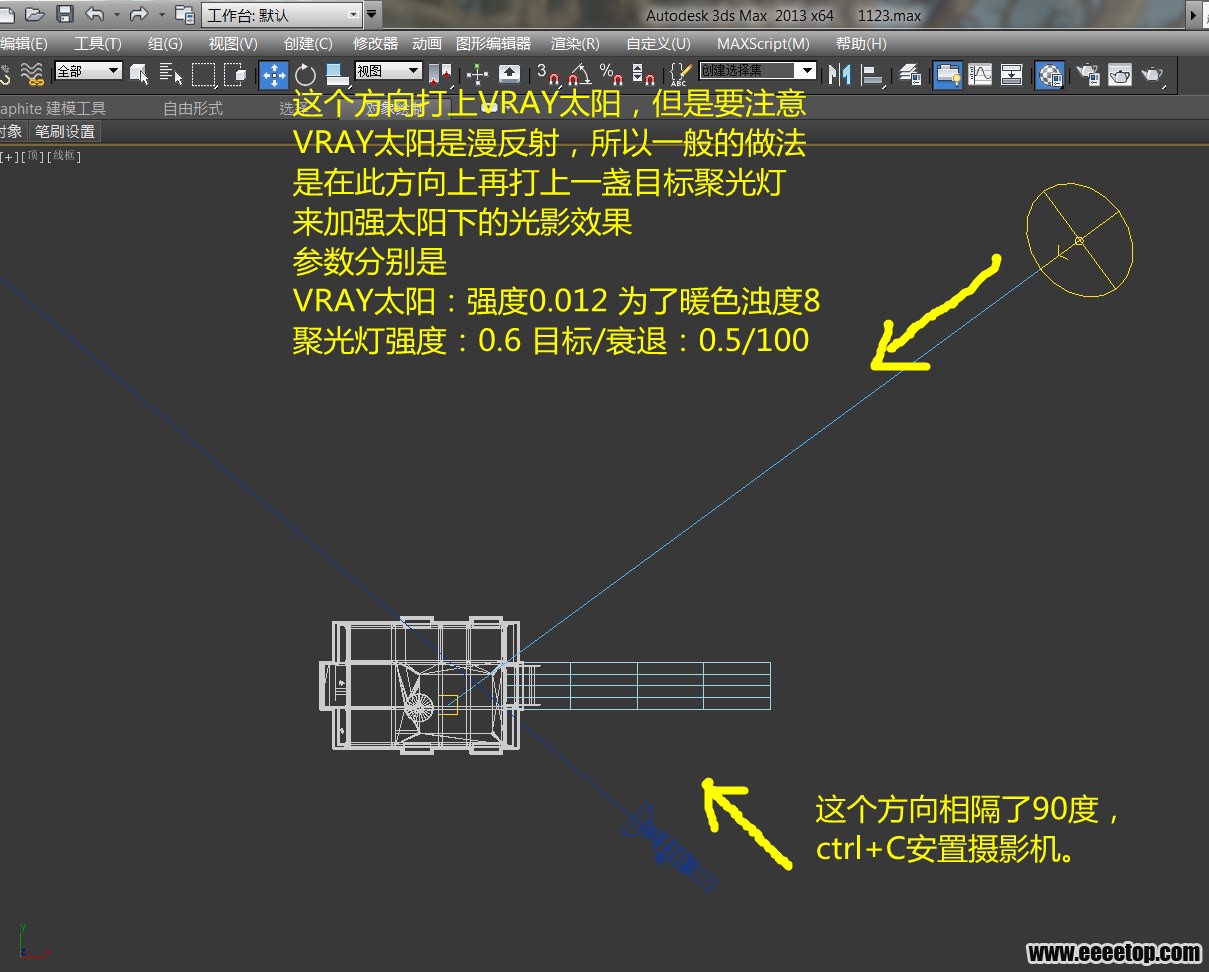Viewport: 1209px width, 972px height.
Task: Open the 动画 menu
Action: click(x=427, y=44)
